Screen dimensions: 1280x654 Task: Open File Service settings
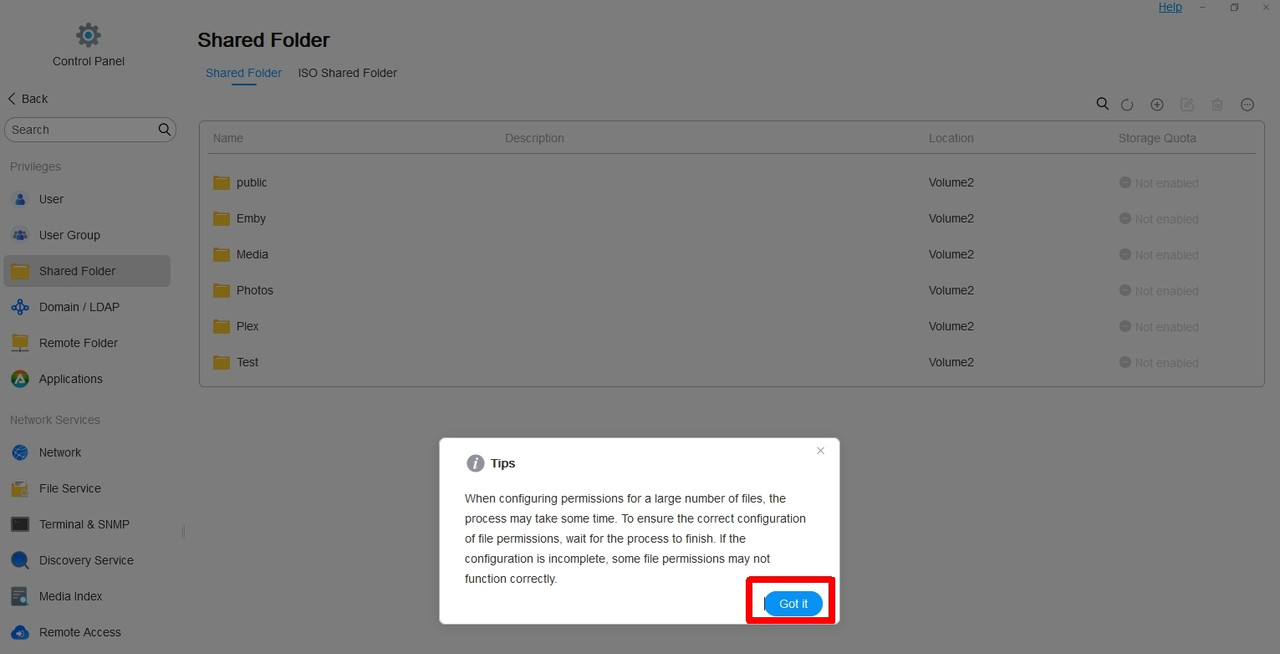[87, 488]
